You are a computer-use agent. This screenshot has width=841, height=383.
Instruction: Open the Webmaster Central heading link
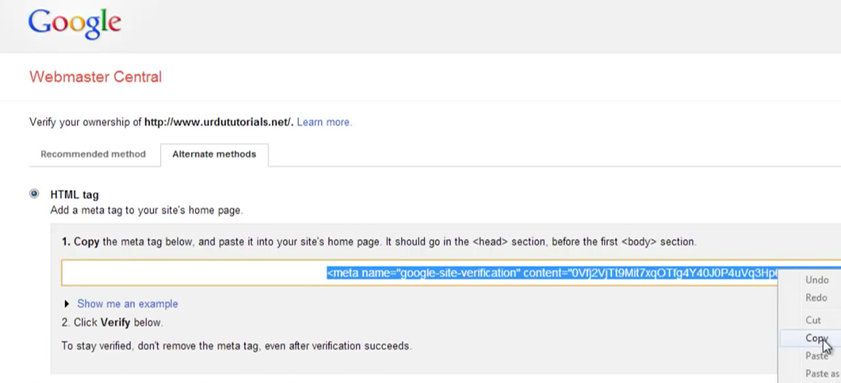click(x=95, y=77)
